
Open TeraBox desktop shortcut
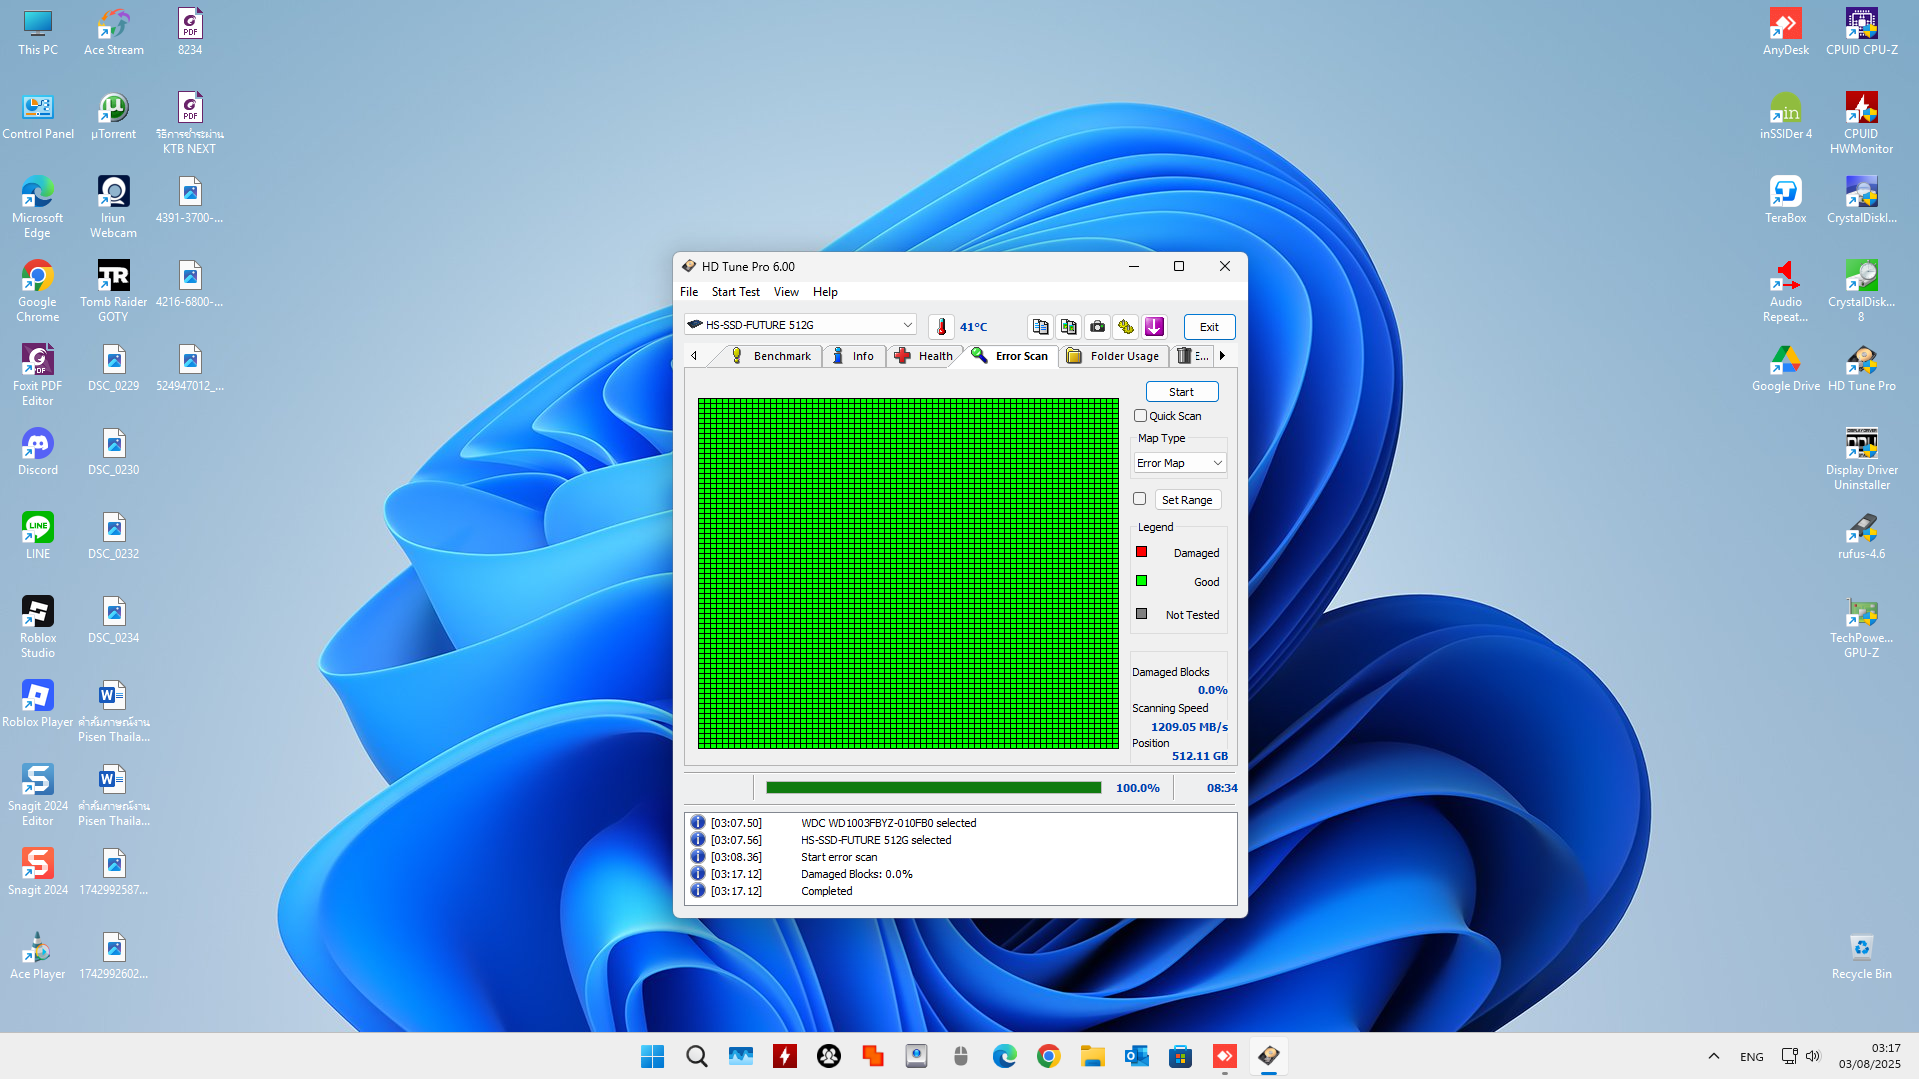1785,200
